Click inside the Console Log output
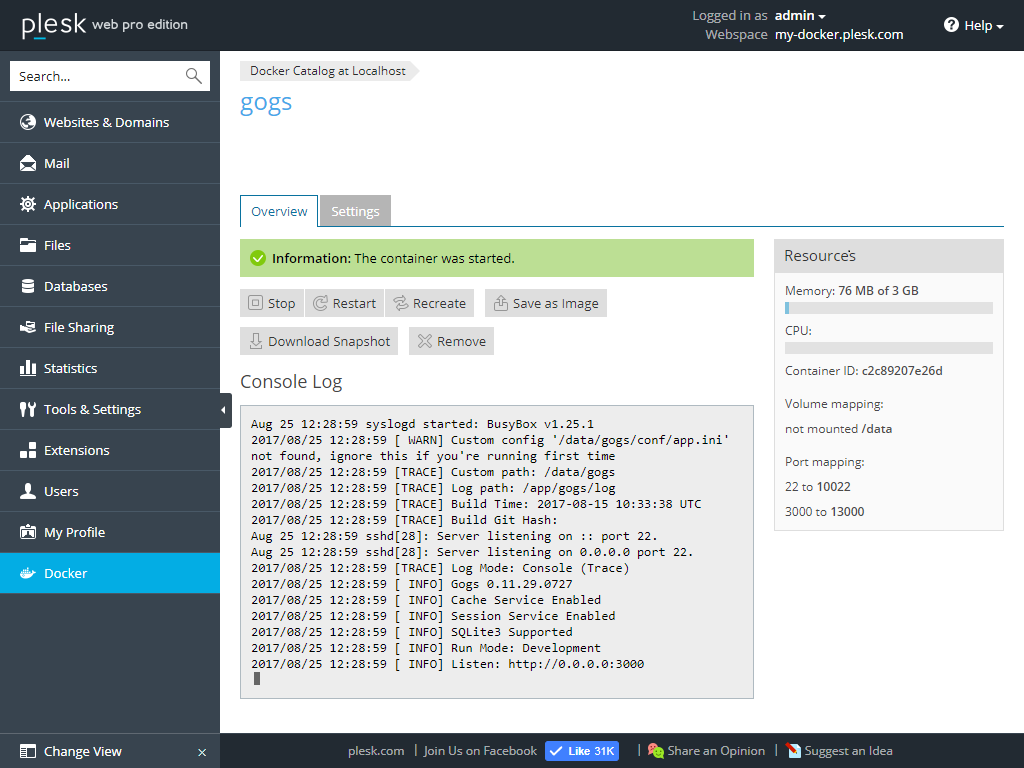The image size is (1024, 768). pos(497,552)
